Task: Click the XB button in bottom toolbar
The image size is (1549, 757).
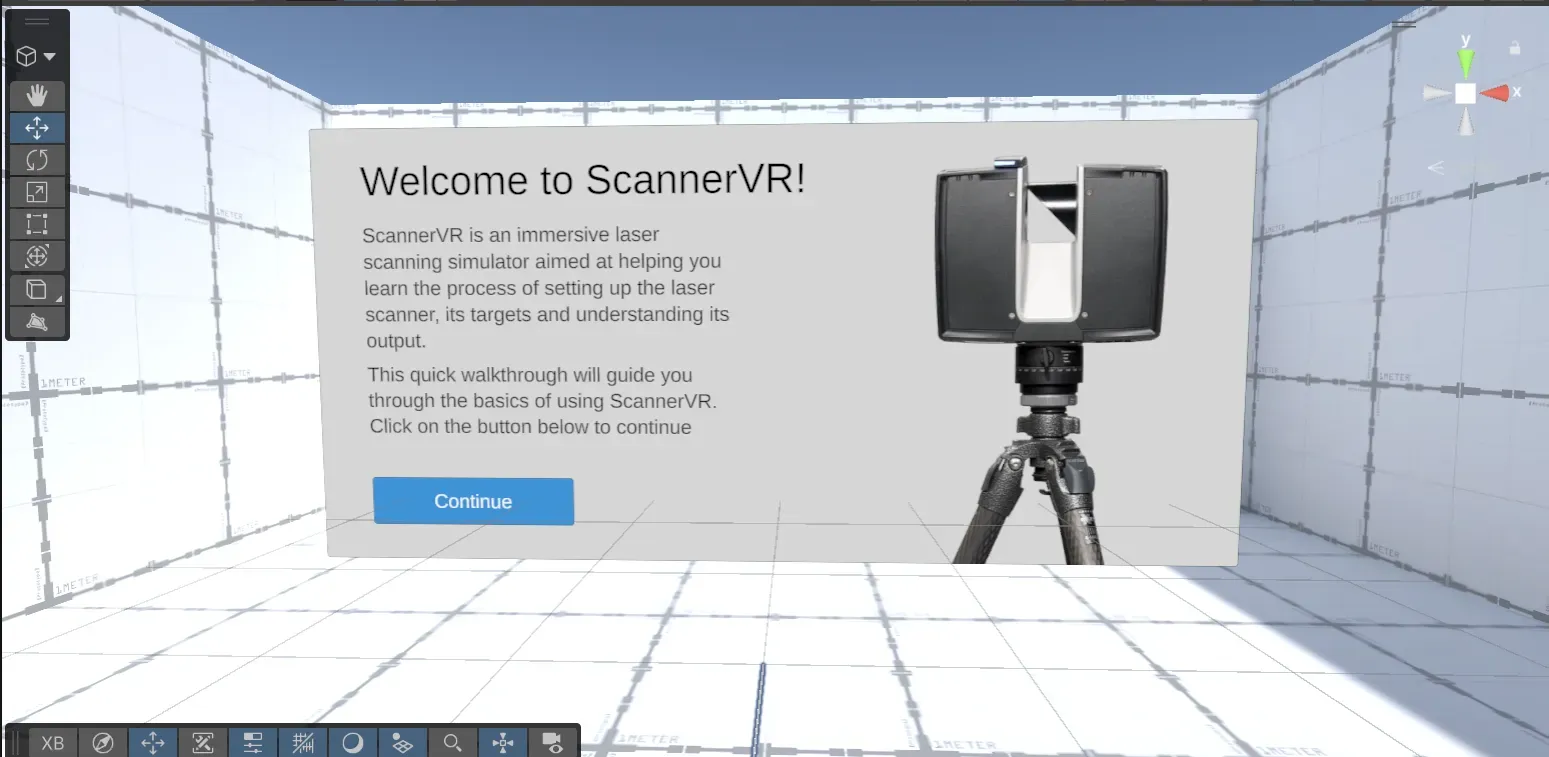Action: click(x=53, y=742)
